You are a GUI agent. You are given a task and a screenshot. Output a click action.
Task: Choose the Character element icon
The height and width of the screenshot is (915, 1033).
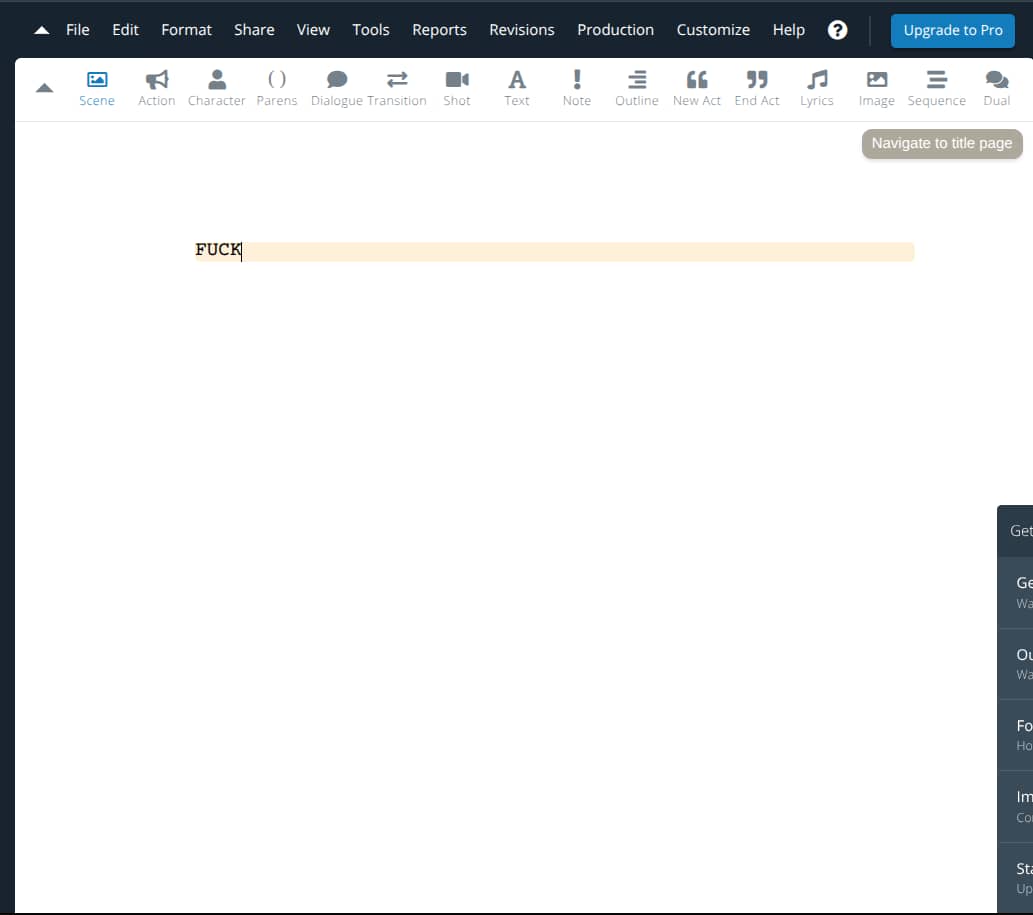click(x=217, y=88)
